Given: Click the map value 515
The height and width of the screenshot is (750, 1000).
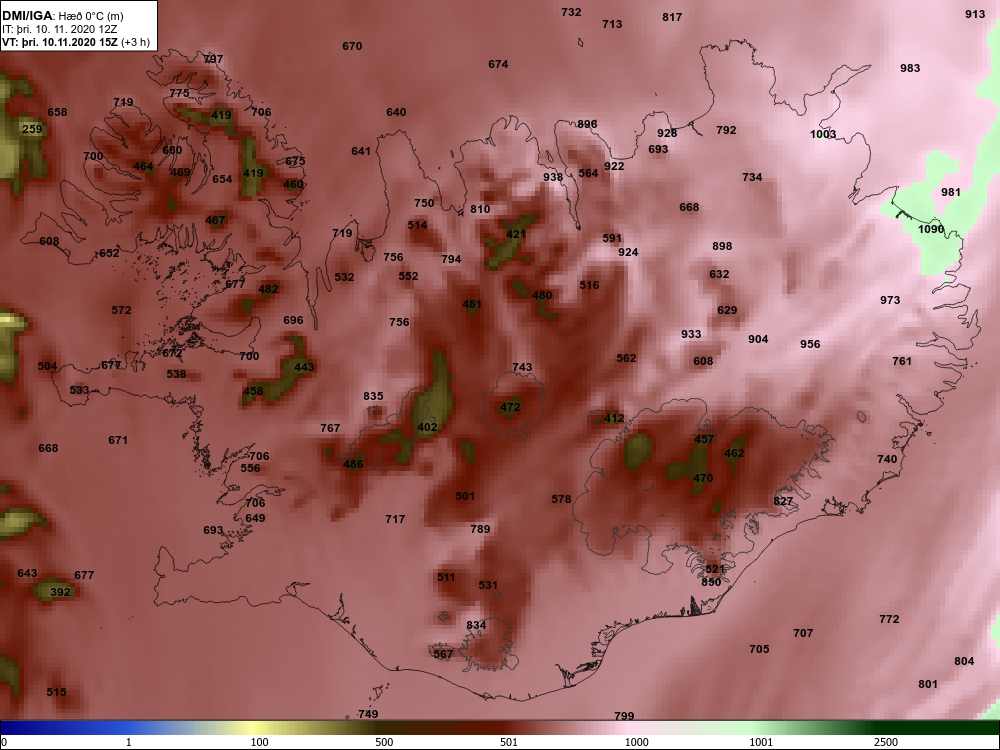Looking at the screenshot, I should tap(56, 692).
